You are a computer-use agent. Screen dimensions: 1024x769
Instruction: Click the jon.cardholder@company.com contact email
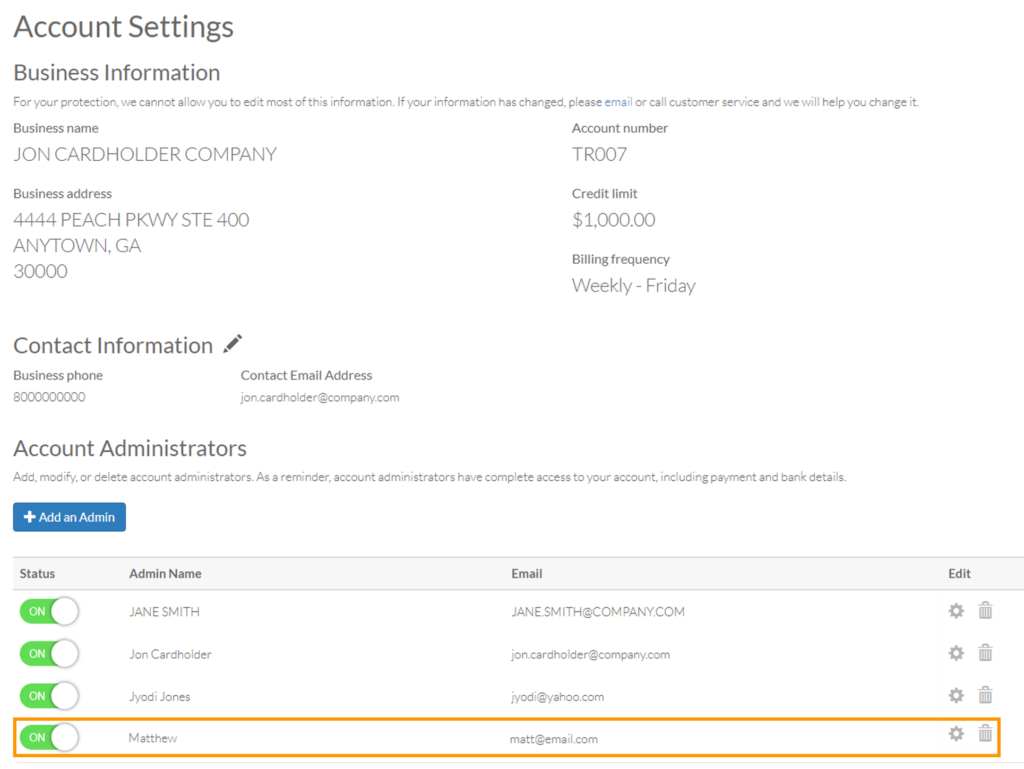[320, 397]
